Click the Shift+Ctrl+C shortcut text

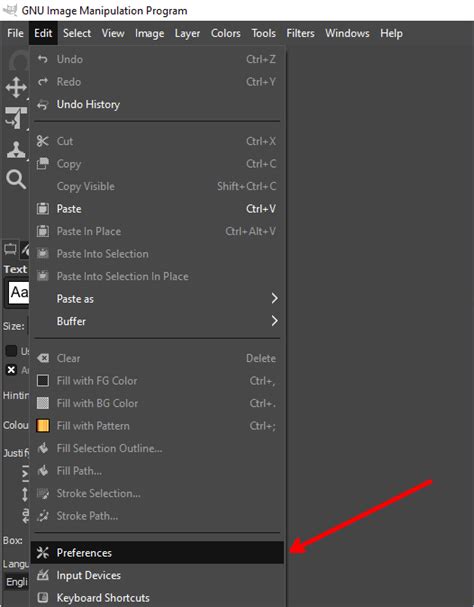[x=247, y=186]
